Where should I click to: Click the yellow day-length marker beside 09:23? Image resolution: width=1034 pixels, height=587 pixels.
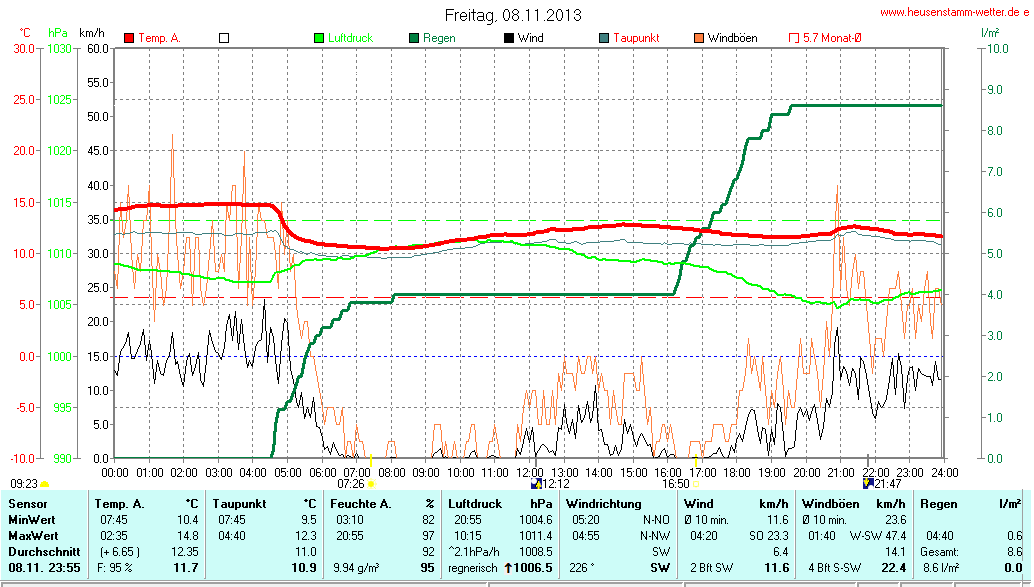(x=44, y=484)
